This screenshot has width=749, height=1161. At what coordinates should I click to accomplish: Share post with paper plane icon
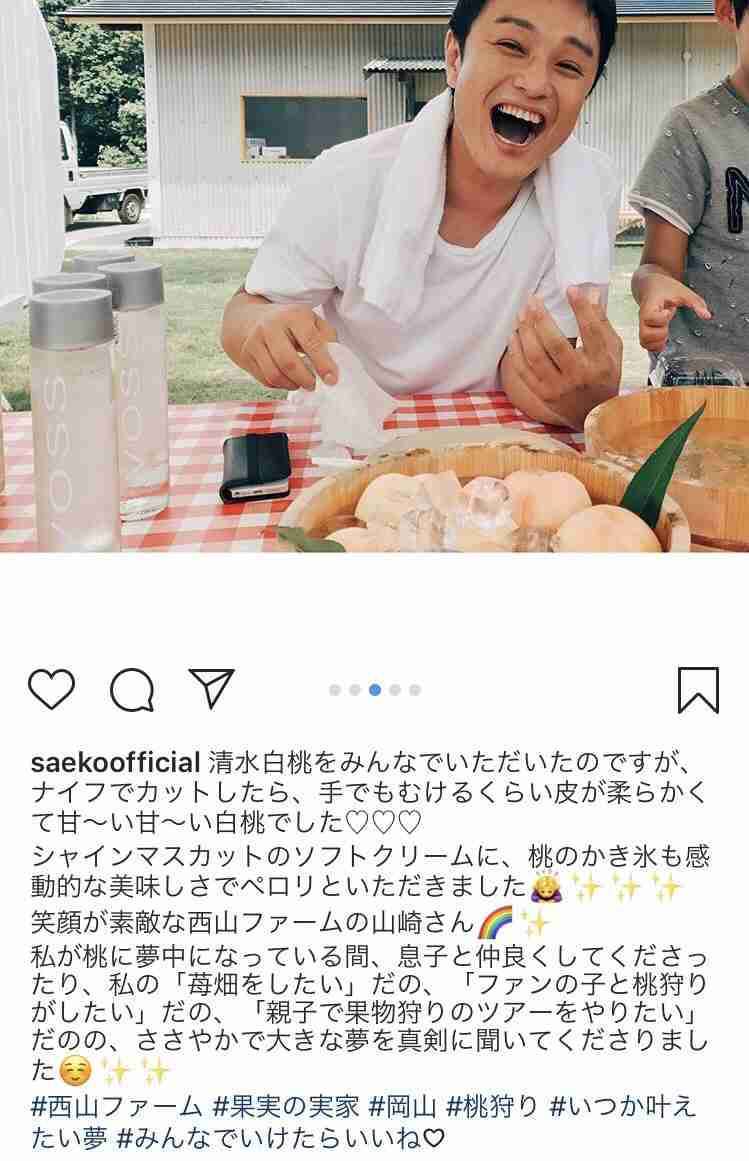212,689
